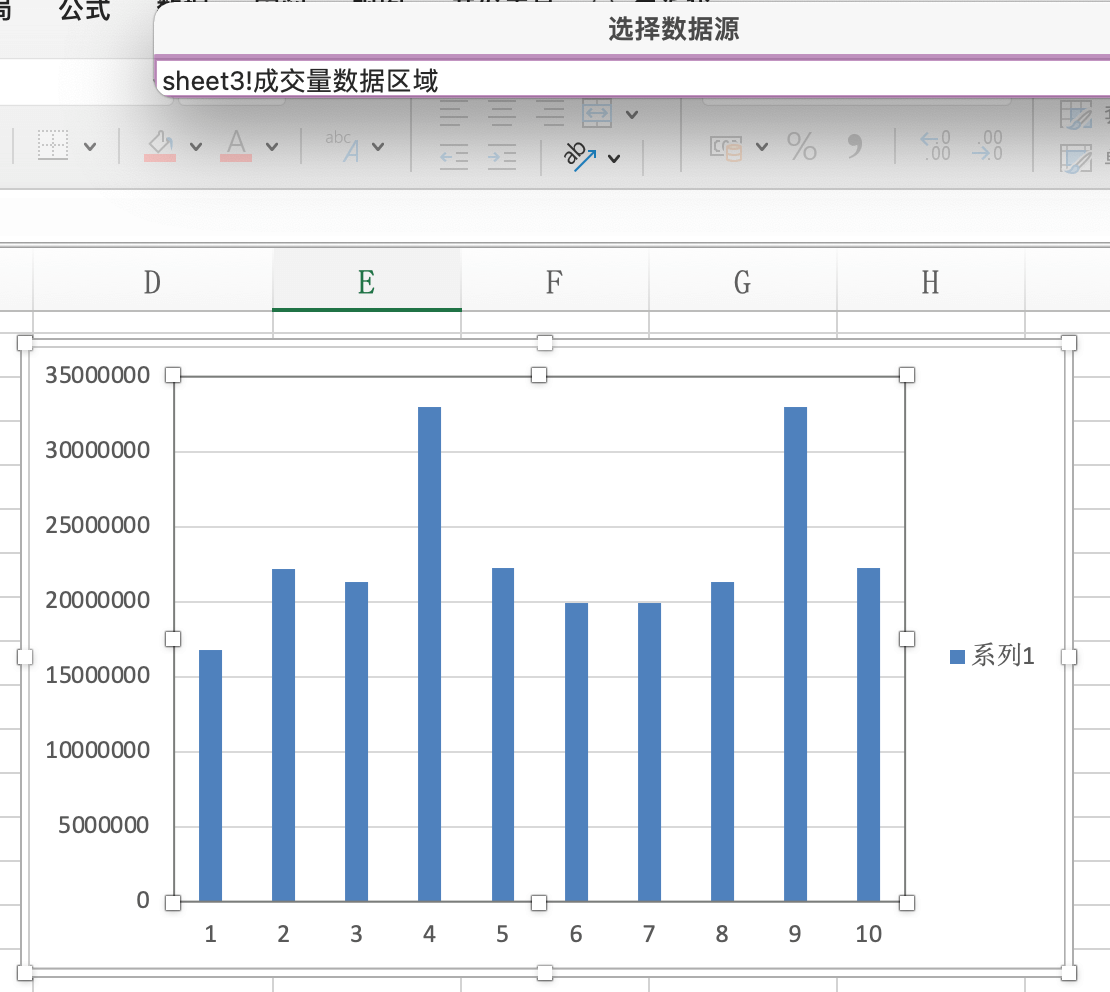Click the align right icon

pyautogui.click(x=550, y=113)
